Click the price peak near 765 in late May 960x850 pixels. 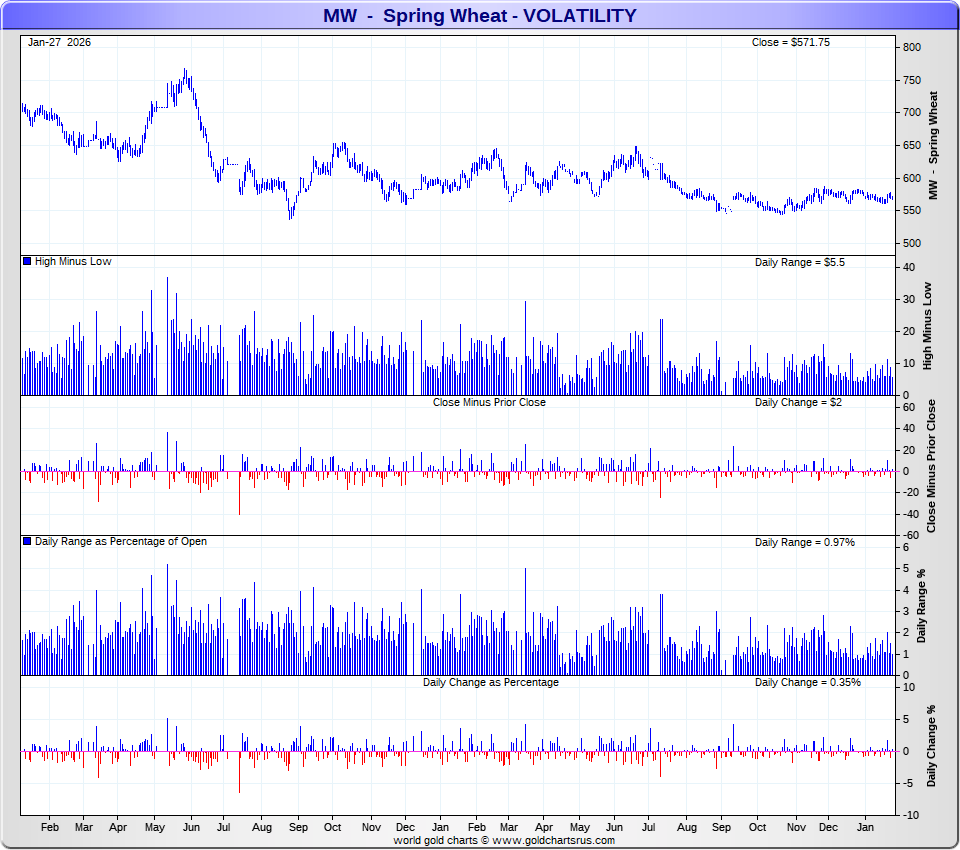click(x=185, y=72)
